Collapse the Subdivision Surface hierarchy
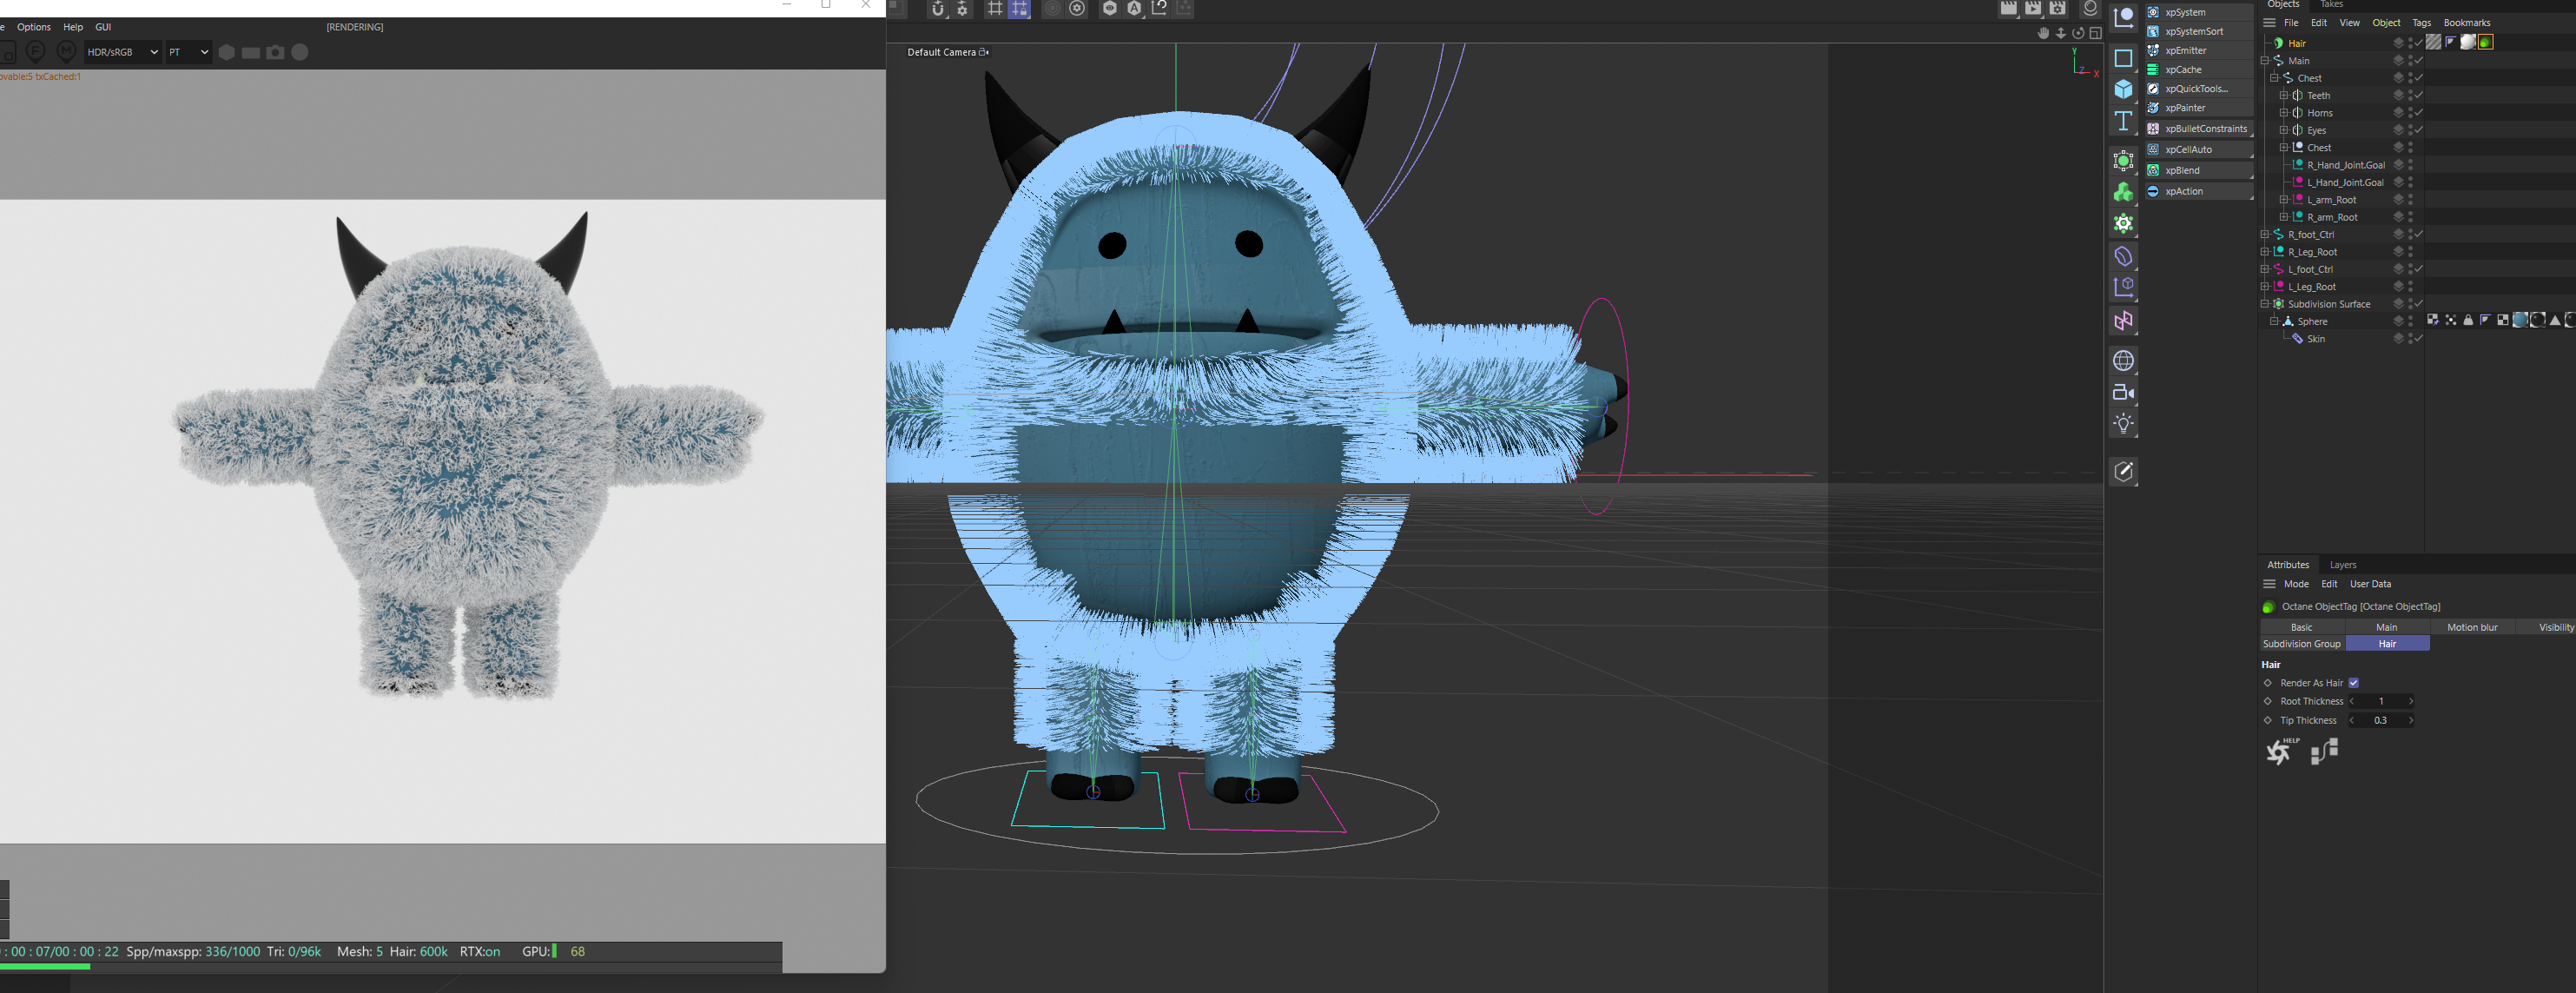2576x993 pixels. click(2265, 304)
